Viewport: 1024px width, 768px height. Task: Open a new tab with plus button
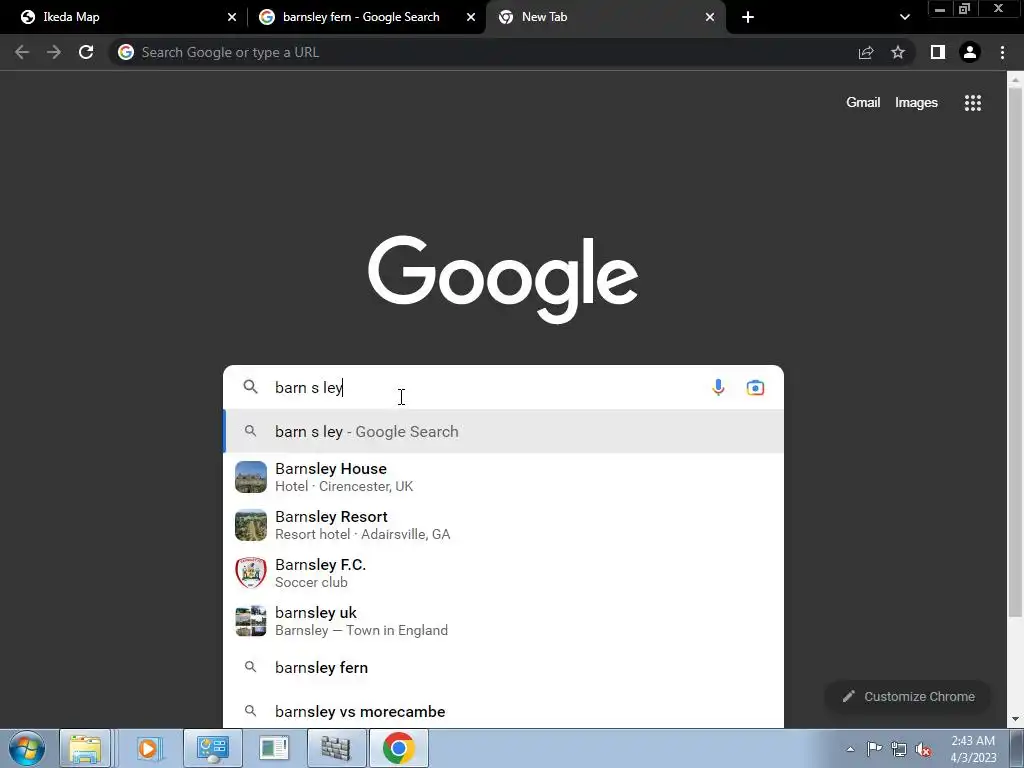click(748, 17)
